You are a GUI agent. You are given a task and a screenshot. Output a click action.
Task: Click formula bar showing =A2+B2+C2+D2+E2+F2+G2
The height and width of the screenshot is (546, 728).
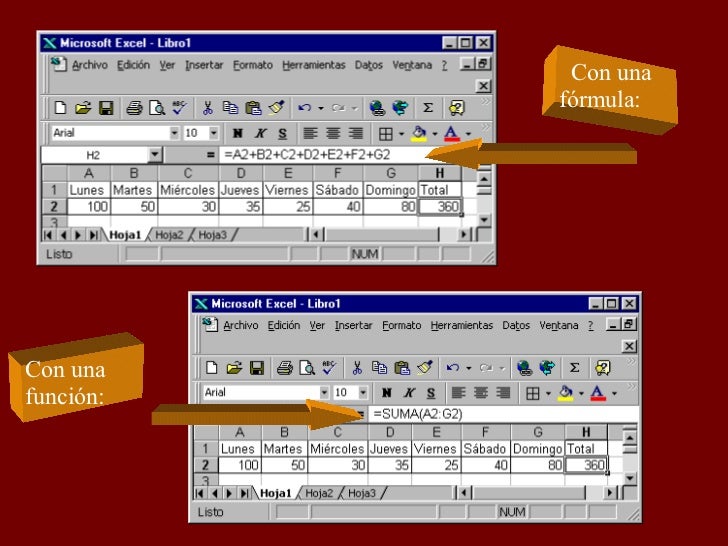click(x=322, y=155)
